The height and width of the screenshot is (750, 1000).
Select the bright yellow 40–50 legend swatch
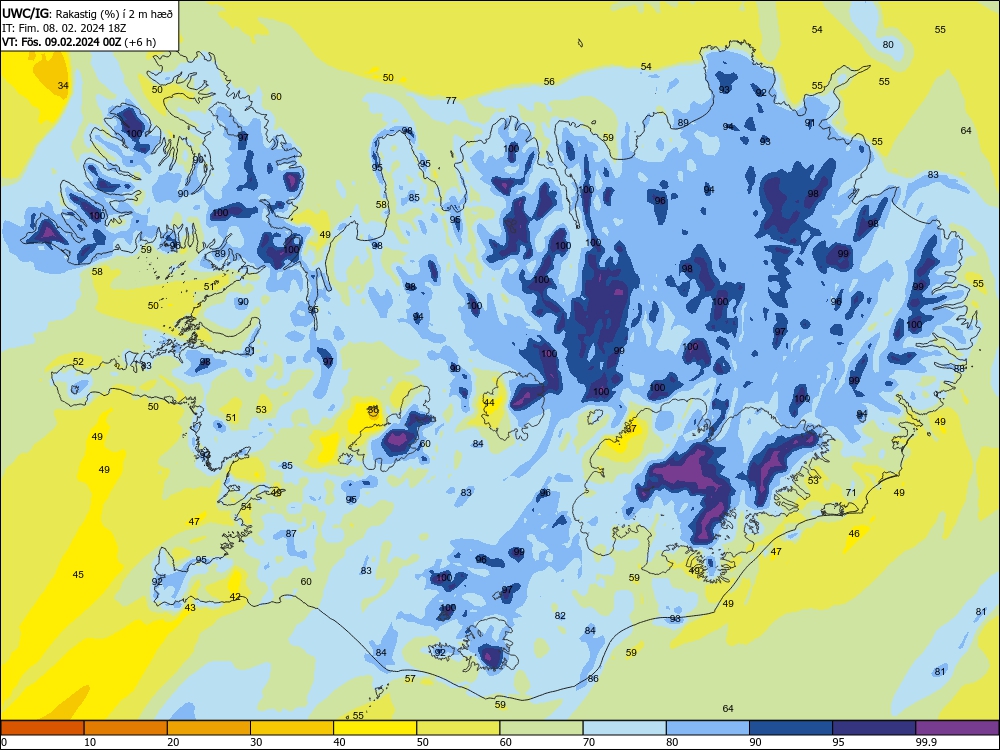tap(375, 728)
